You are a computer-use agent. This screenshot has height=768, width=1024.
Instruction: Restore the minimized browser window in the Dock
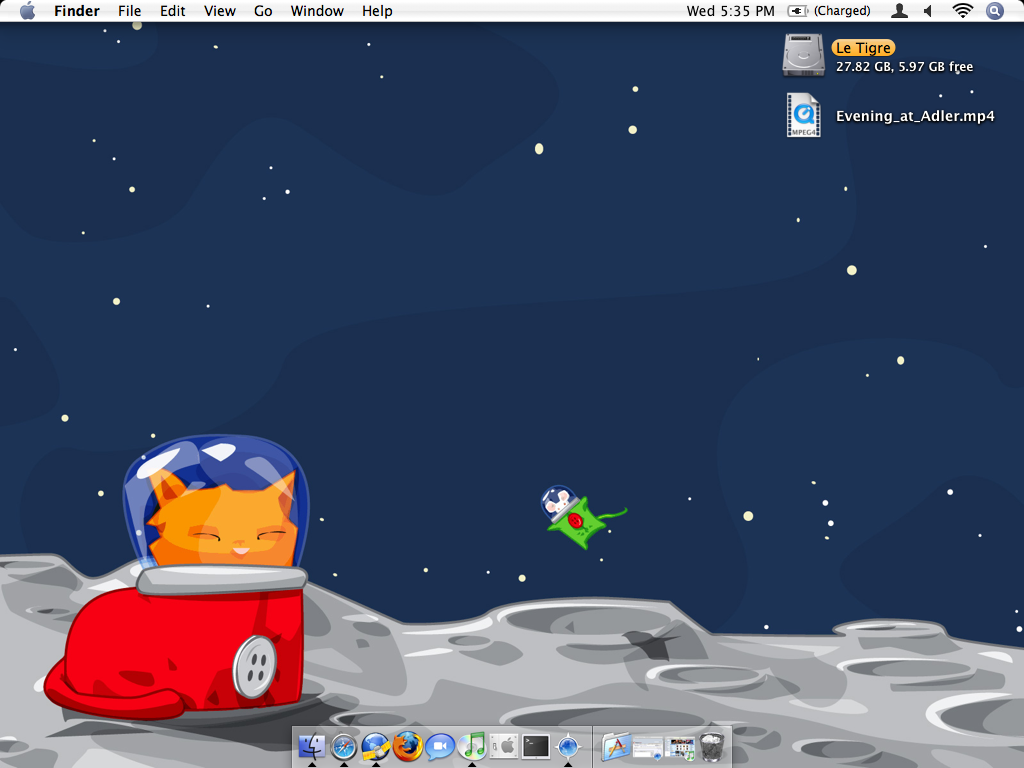[x=648, y=747]
